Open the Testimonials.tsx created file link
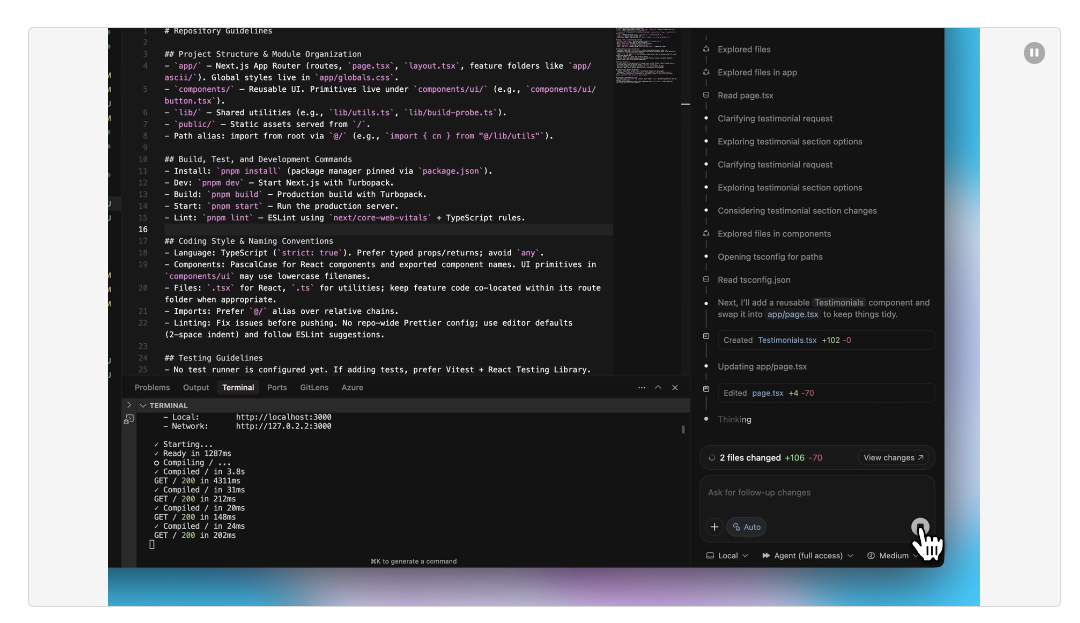Image resolution: width=1080 pixels, height=623 pixels. tap(787, 340)
